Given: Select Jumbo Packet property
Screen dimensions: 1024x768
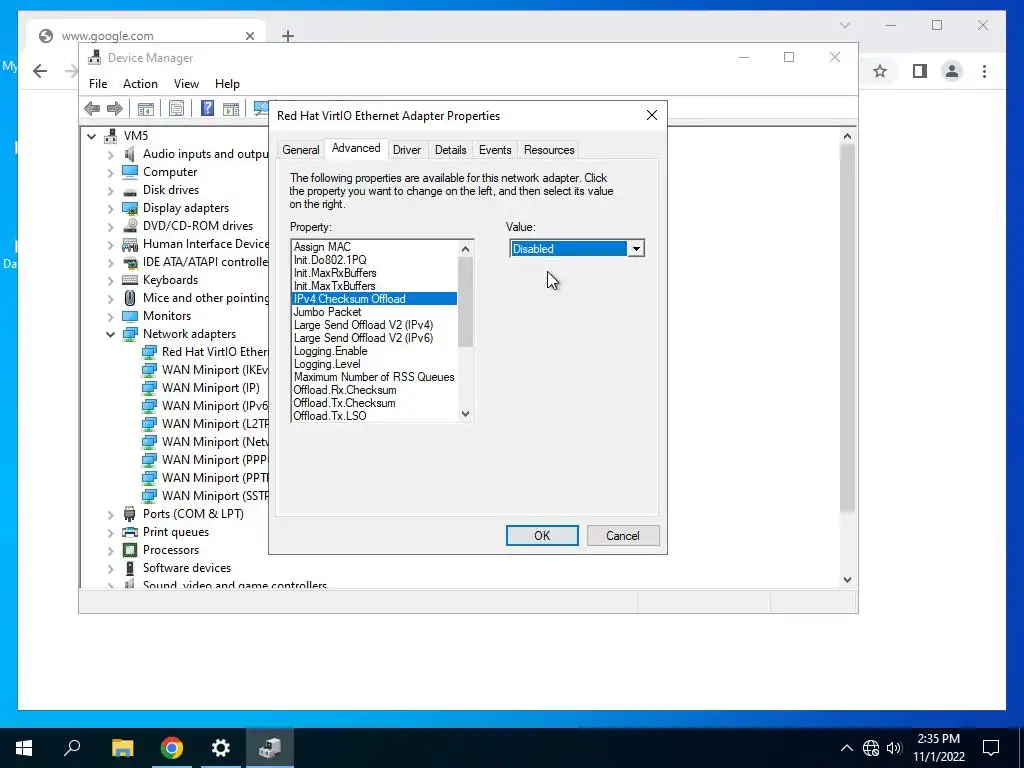Looking at the screenshot, I should tap(374, 312).
